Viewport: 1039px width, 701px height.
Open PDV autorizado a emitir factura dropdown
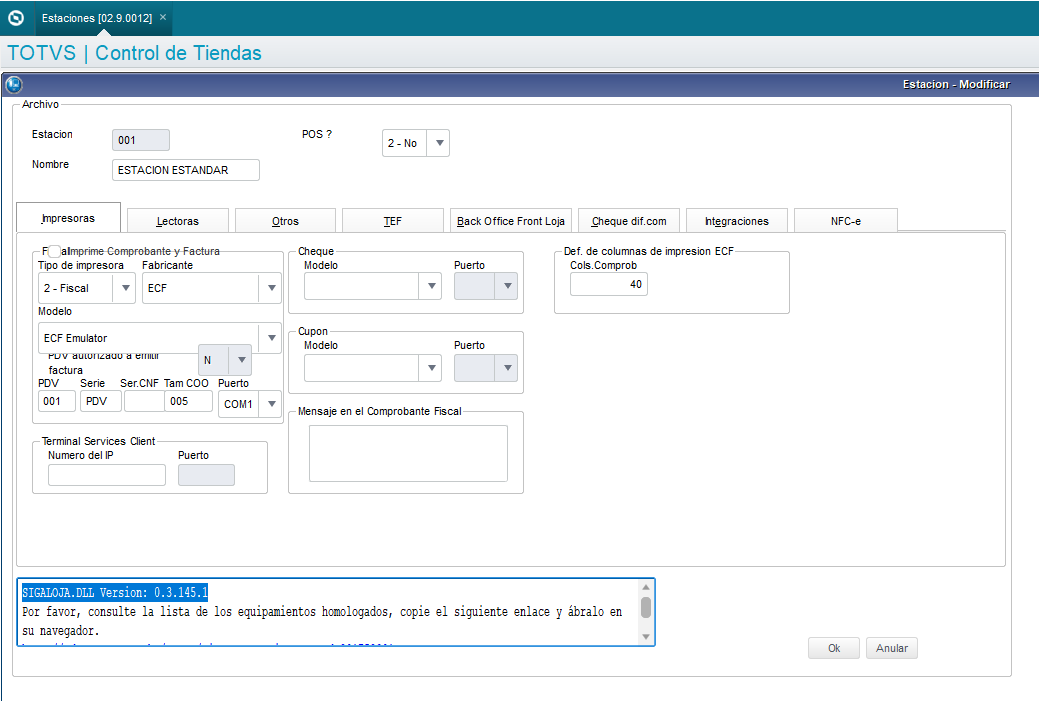241,360
